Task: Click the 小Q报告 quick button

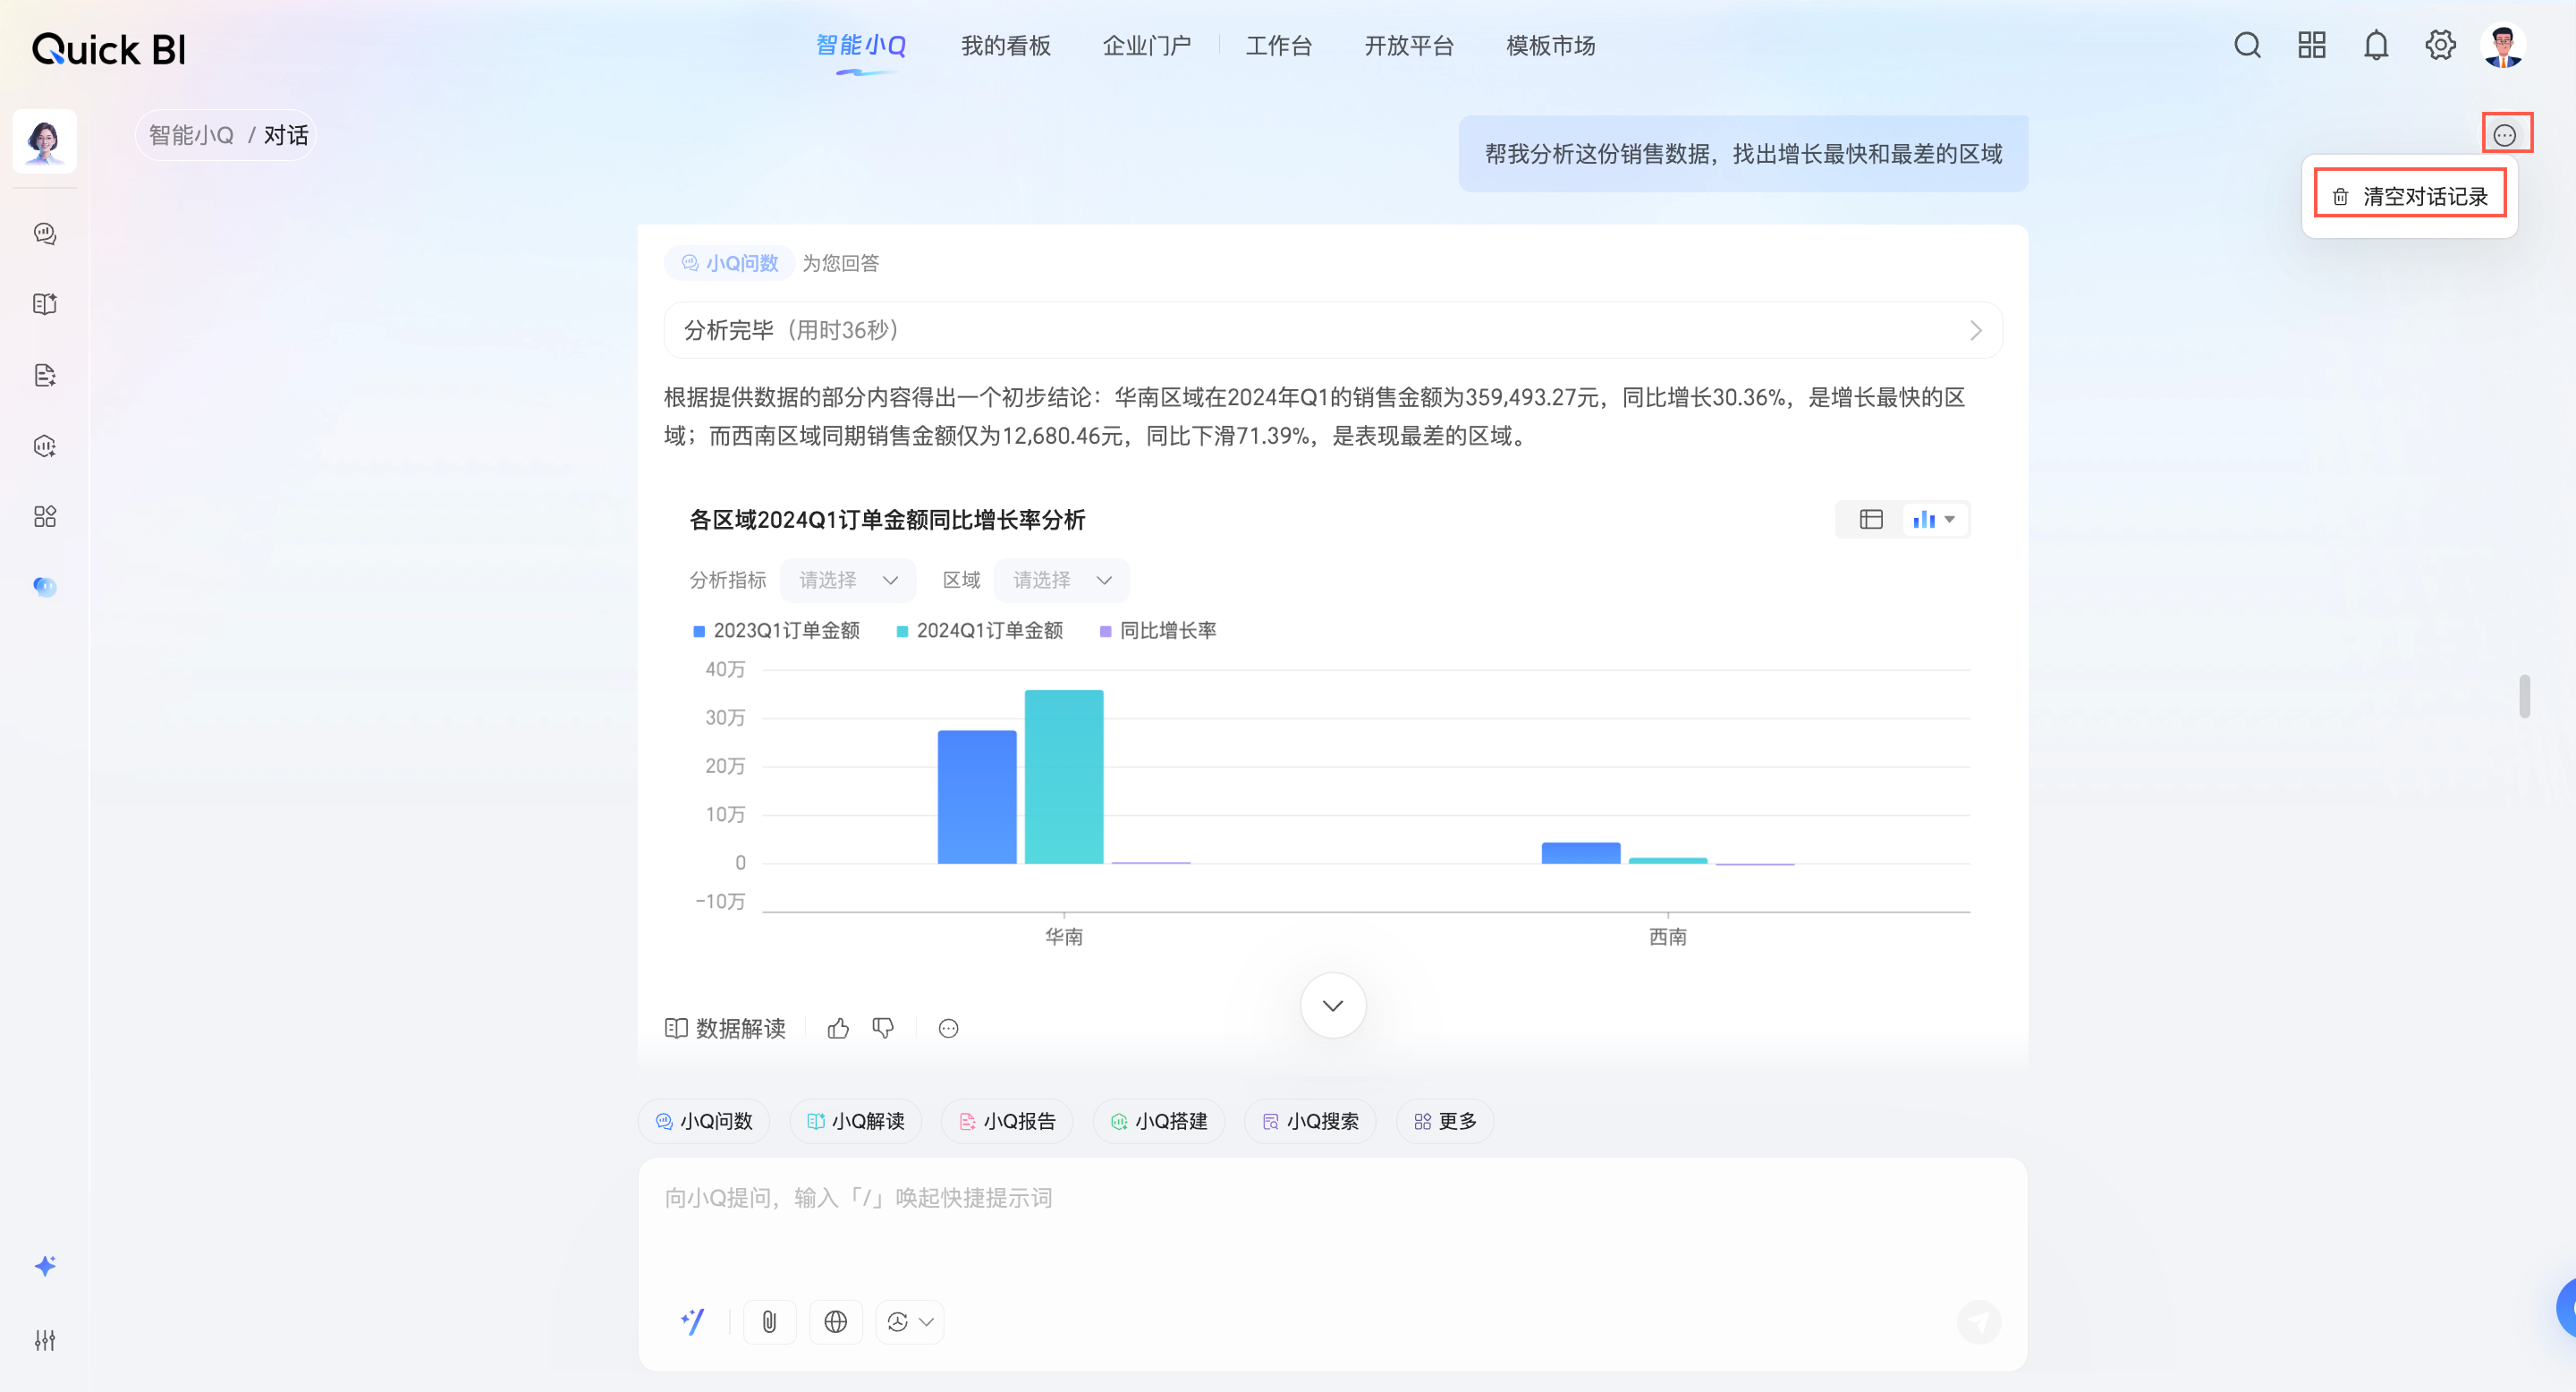Action: pyautogui.click(x=1007, y=1121)
